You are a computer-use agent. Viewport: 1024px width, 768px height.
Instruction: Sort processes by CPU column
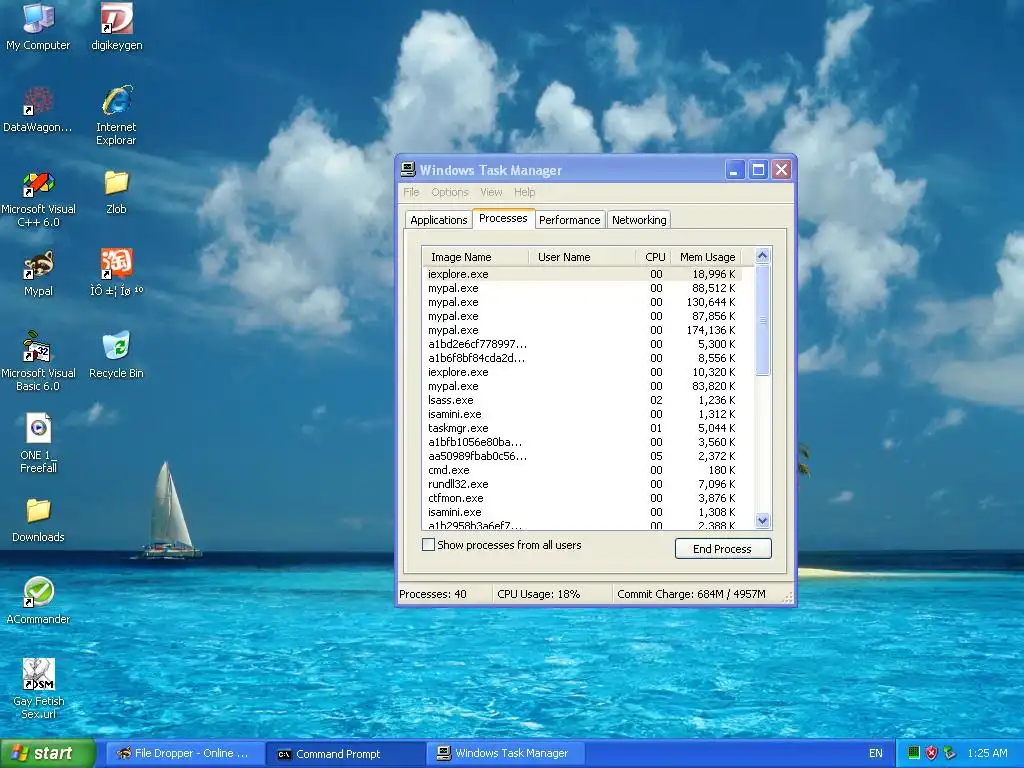coord(653,257)
